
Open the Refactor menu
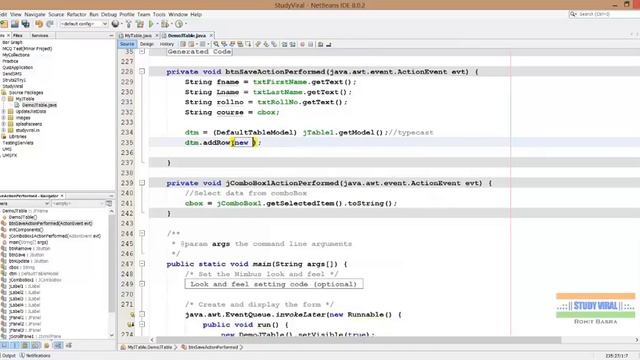coord(77,14)
